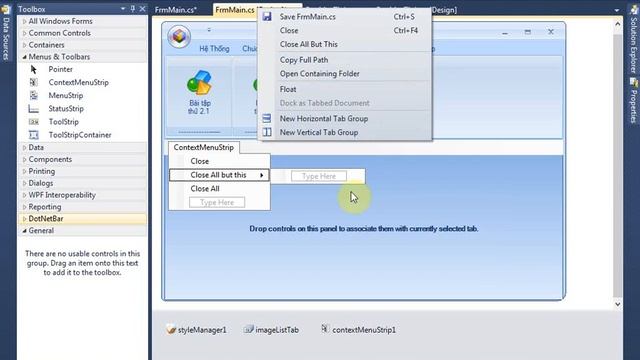Switch to the FrmMain.cs* code tab
This screenshot has height=360, width=640.
coord(176,10)
